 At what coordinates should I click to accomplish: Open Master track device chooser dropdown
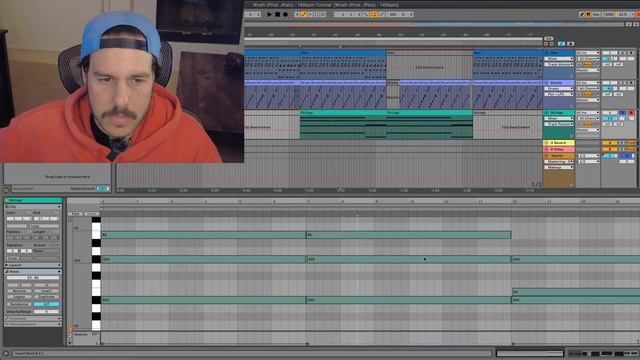pos(559,162)
